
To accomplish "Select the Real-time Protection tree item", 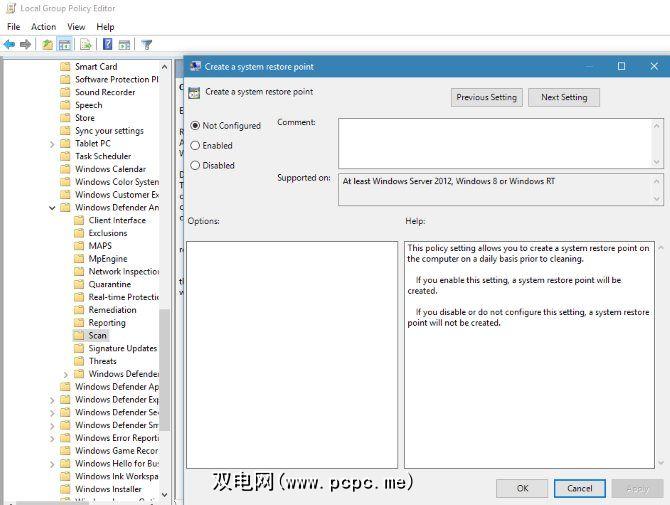I will [x=124, y=297].
